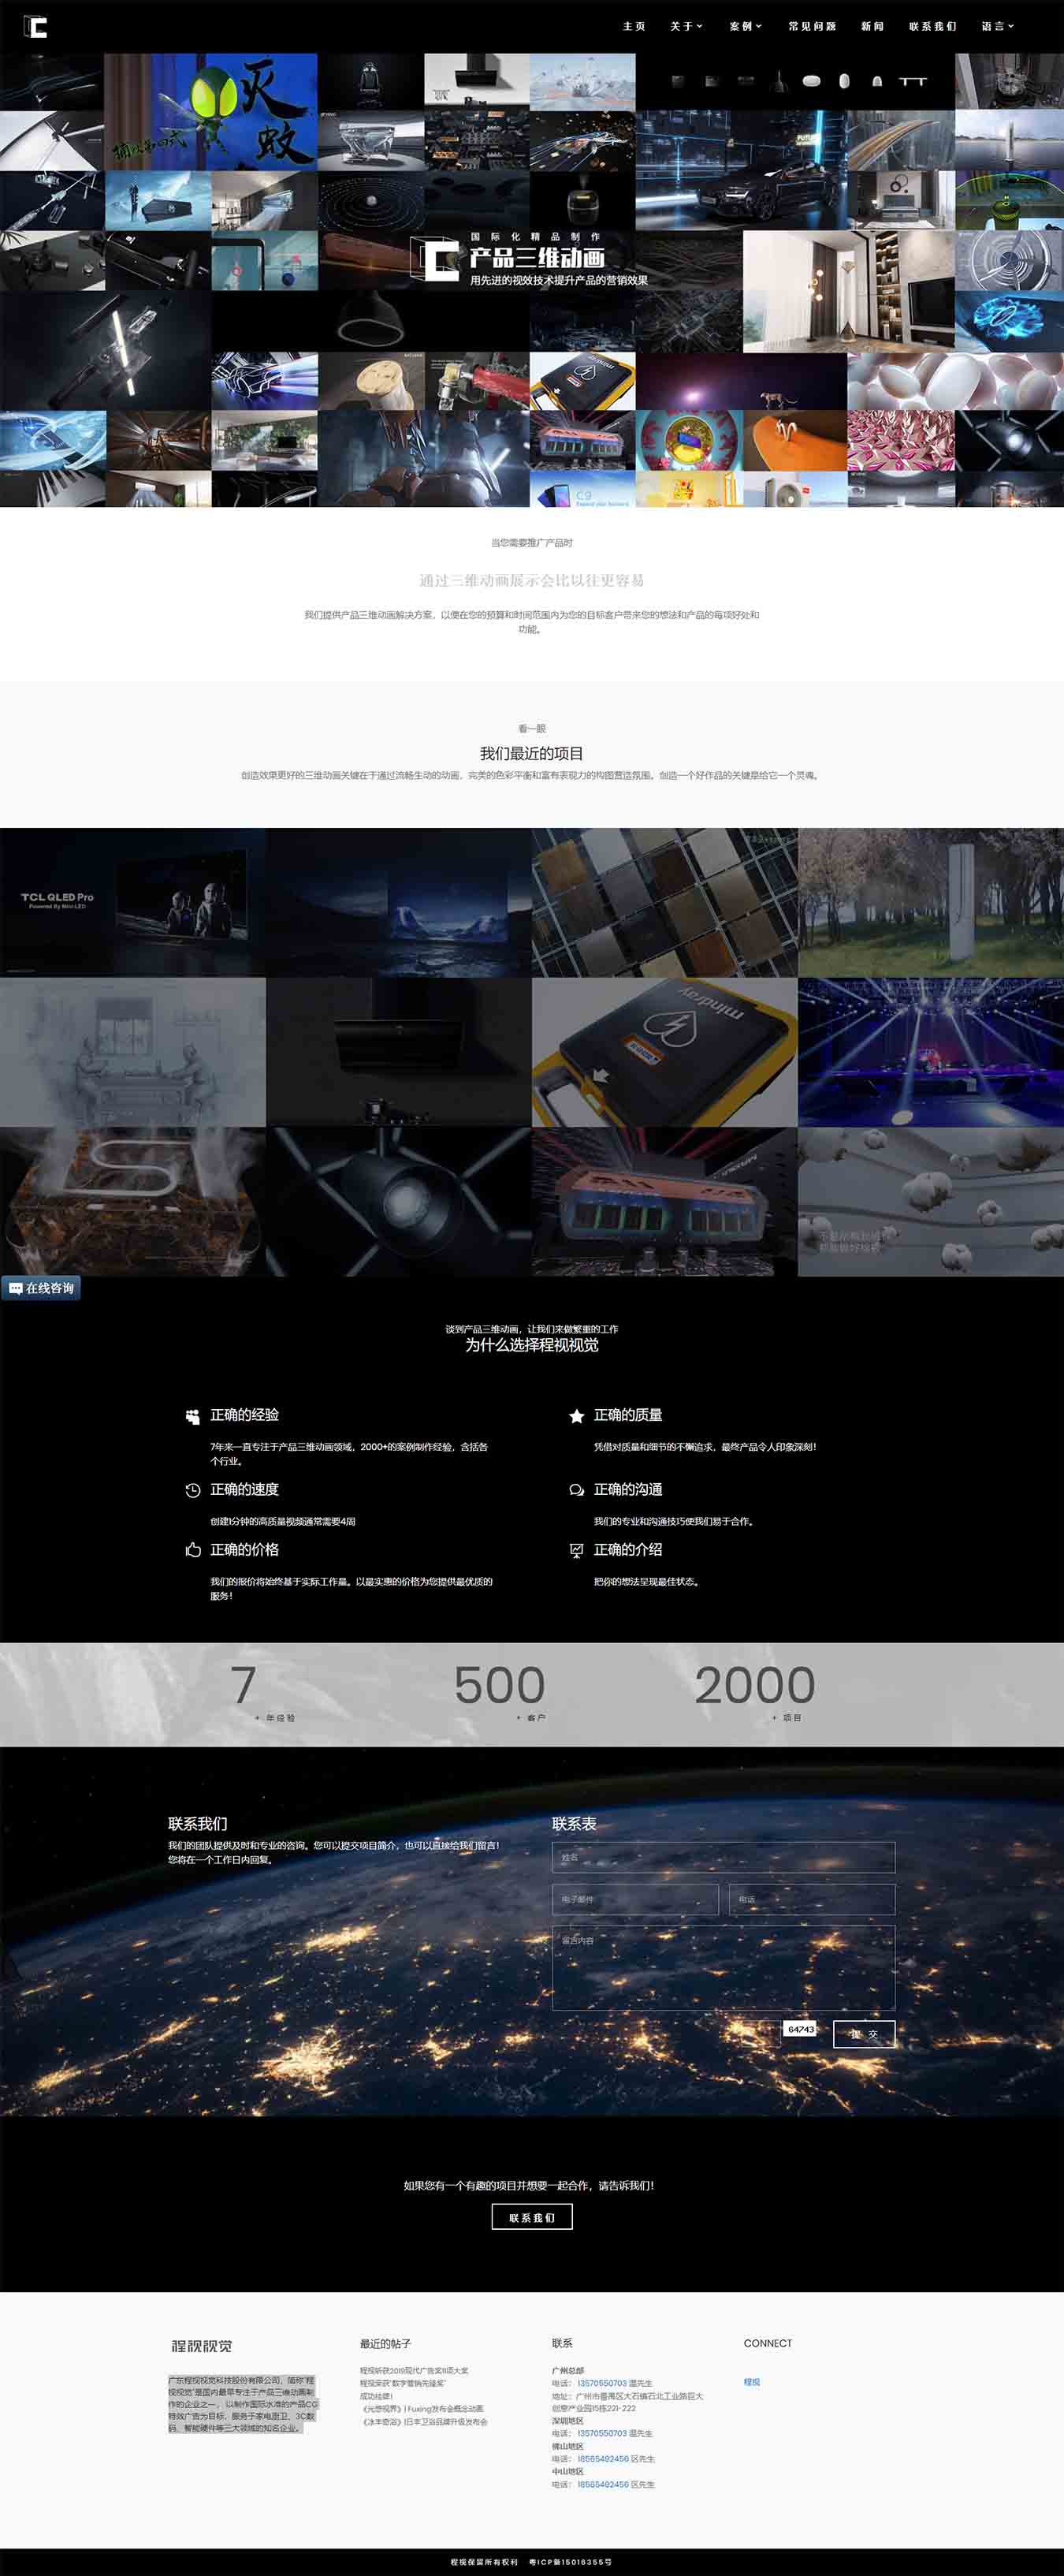Click the chat bubble icon beside 正确的沟通

[x=576, y=1490]
